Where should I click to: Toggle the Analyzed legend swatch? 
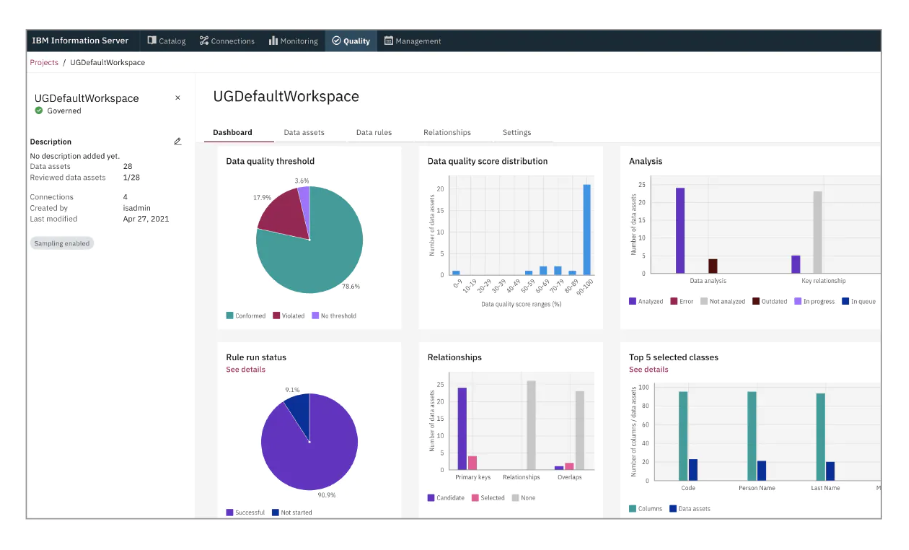click(x=632, y=301)
